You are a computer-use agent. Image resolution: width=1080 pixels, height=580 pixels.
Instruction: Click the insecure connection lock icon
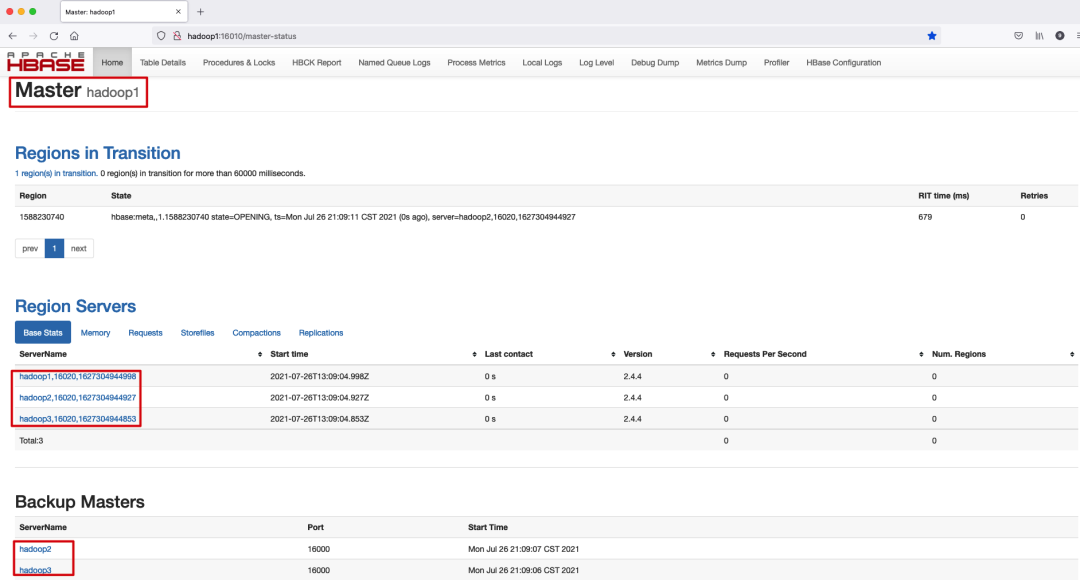pos(177,36)
